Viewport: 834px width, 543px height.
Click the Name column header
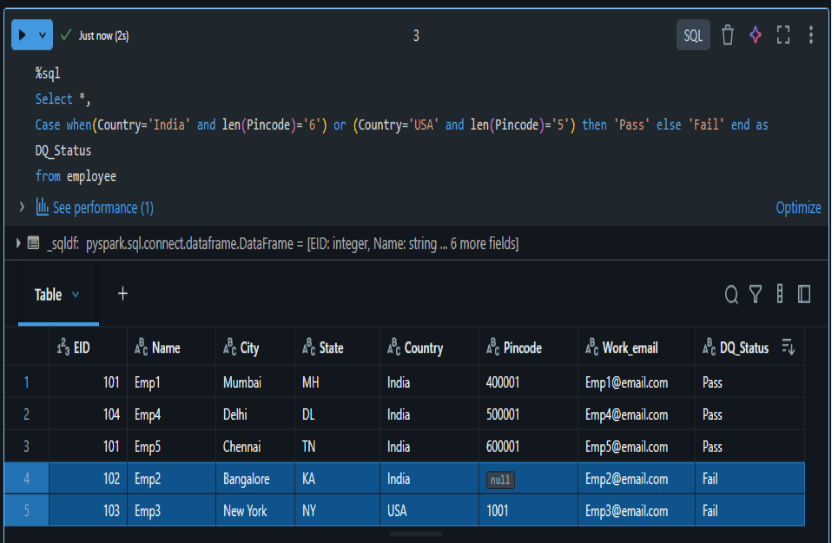click(172, 348)
